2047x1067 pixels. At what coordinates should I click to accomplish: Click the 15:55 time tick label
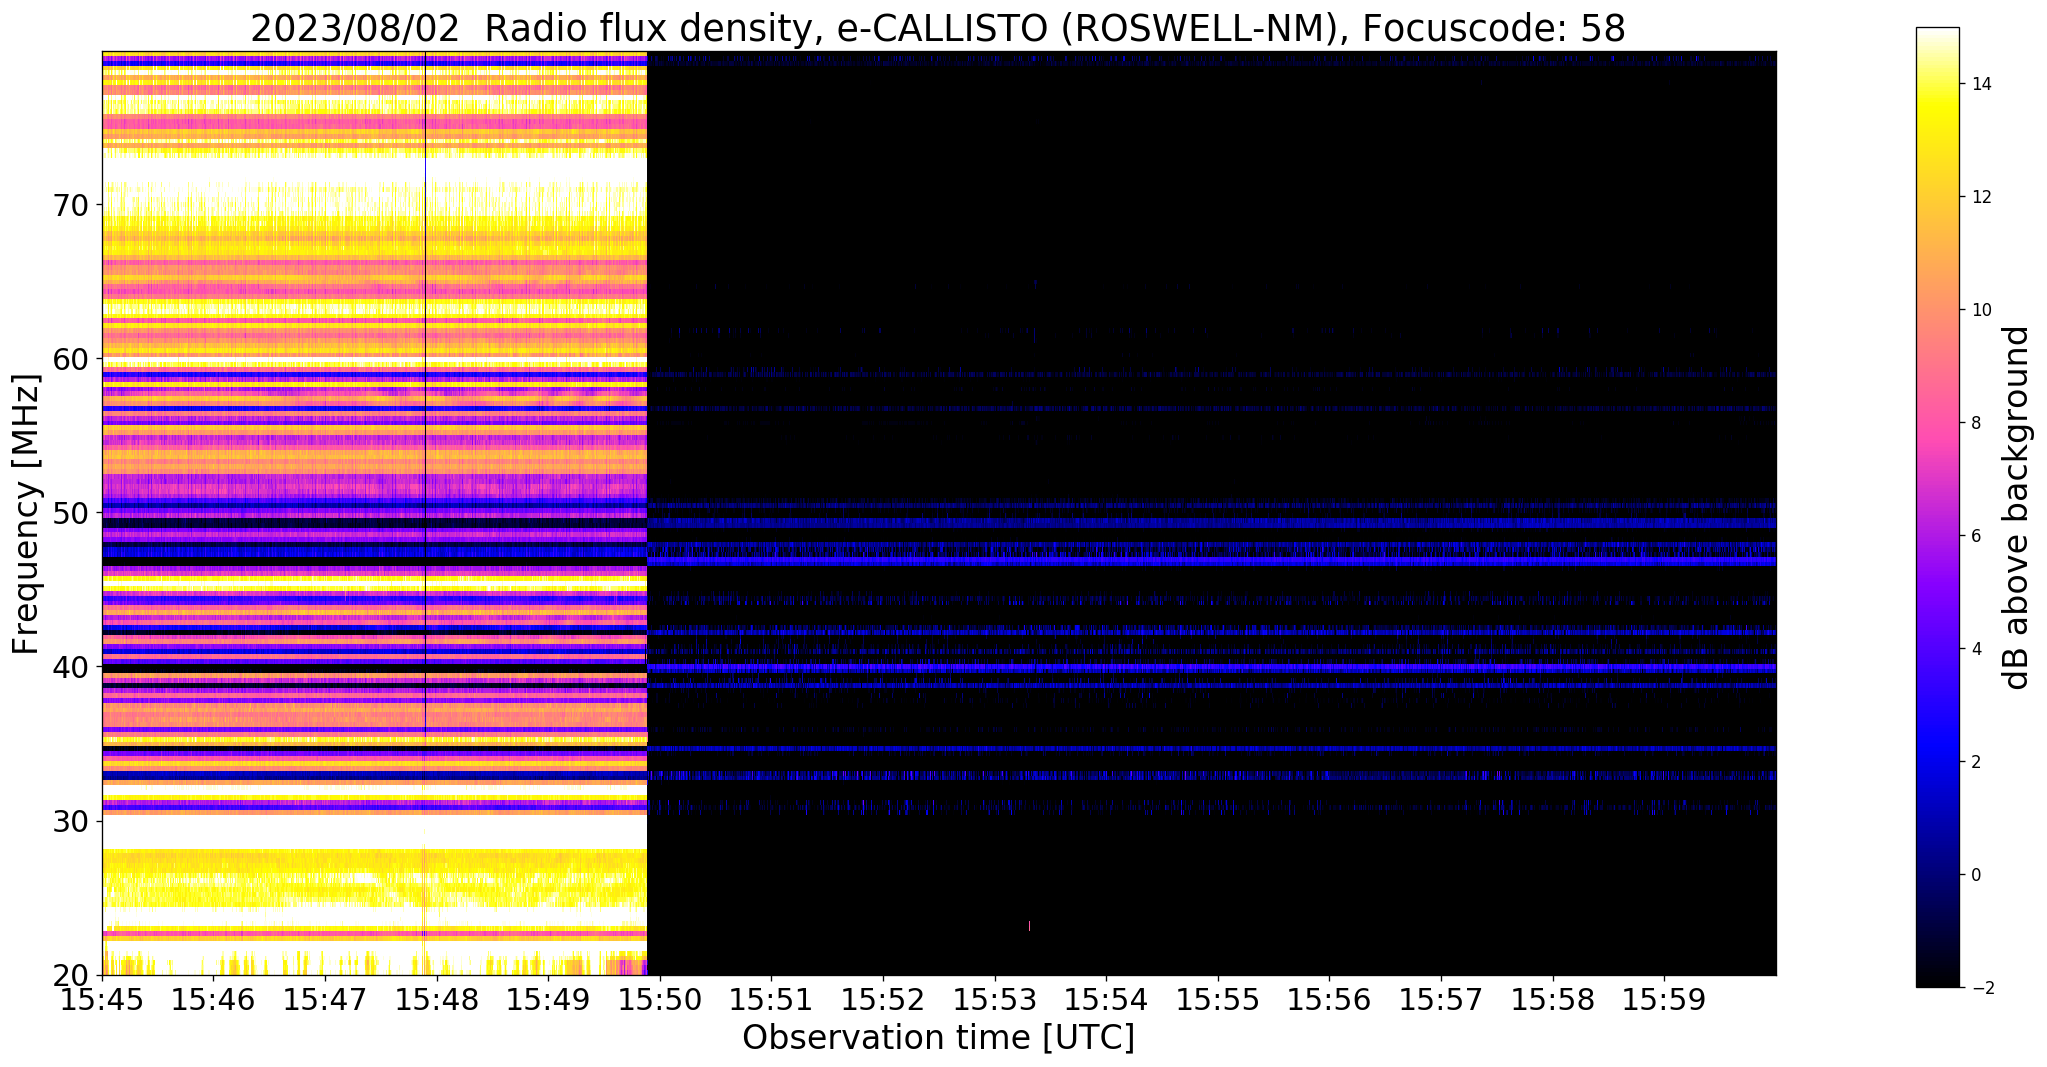pos(1218,999)
